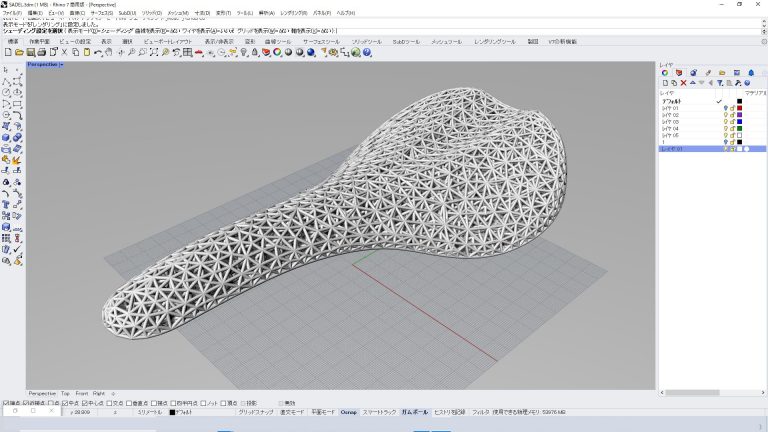
Task: Select the Box solid tool in left sidebar
Action: [x=6, y=138]
